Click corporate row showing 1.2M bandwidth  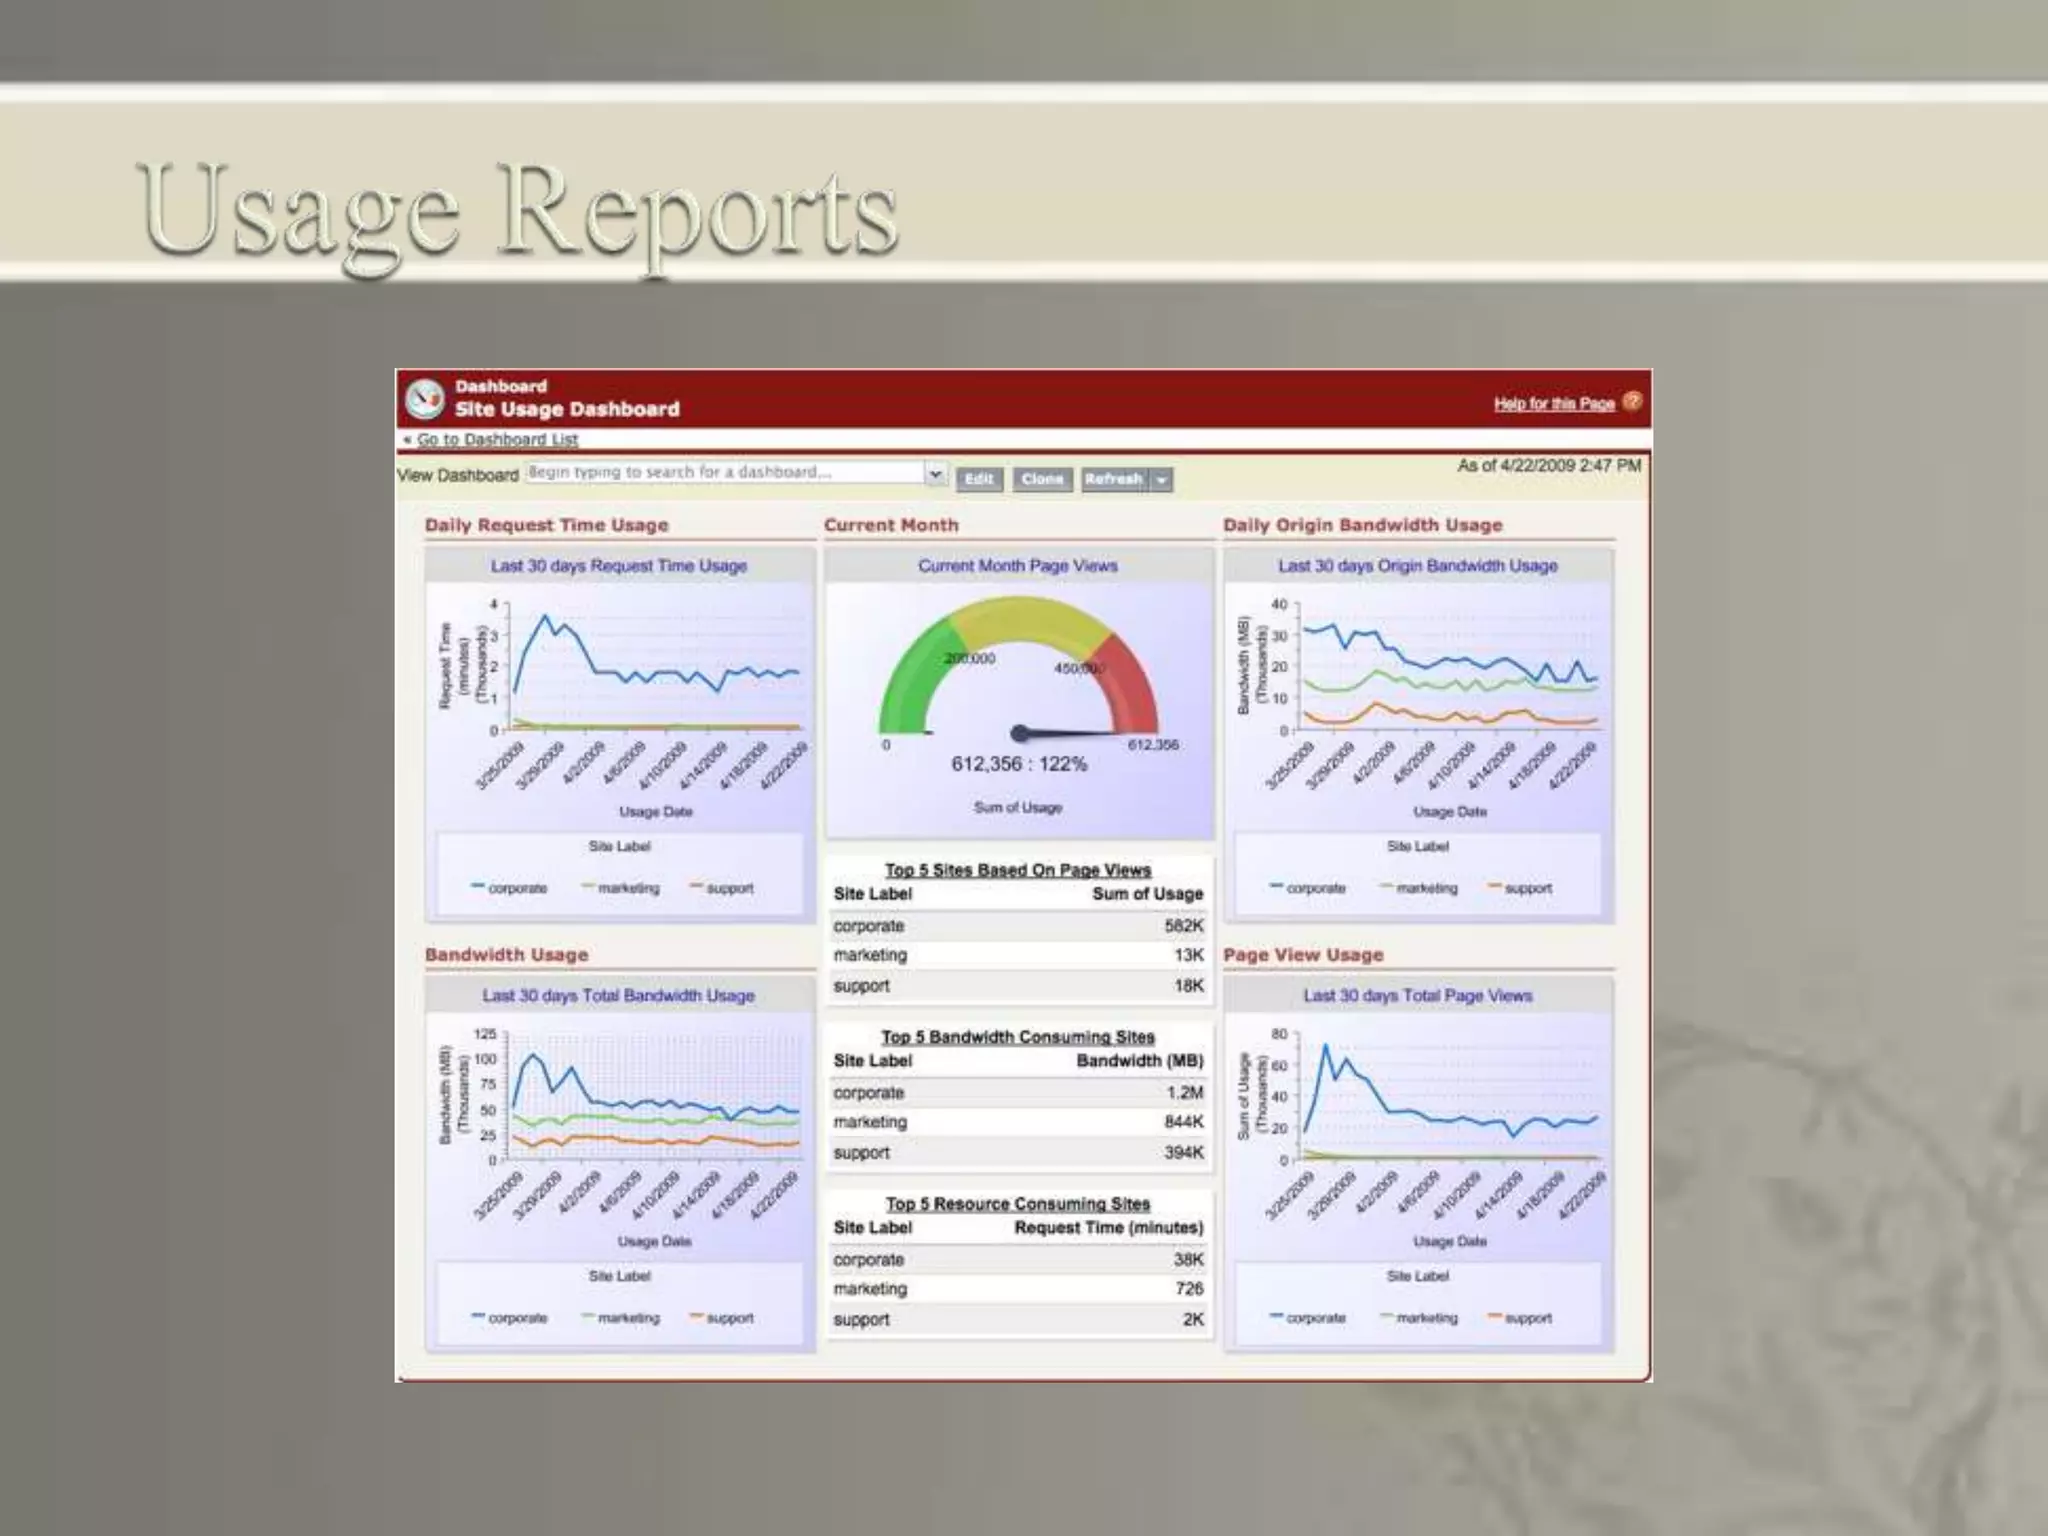click(x=1018, y=1093)
